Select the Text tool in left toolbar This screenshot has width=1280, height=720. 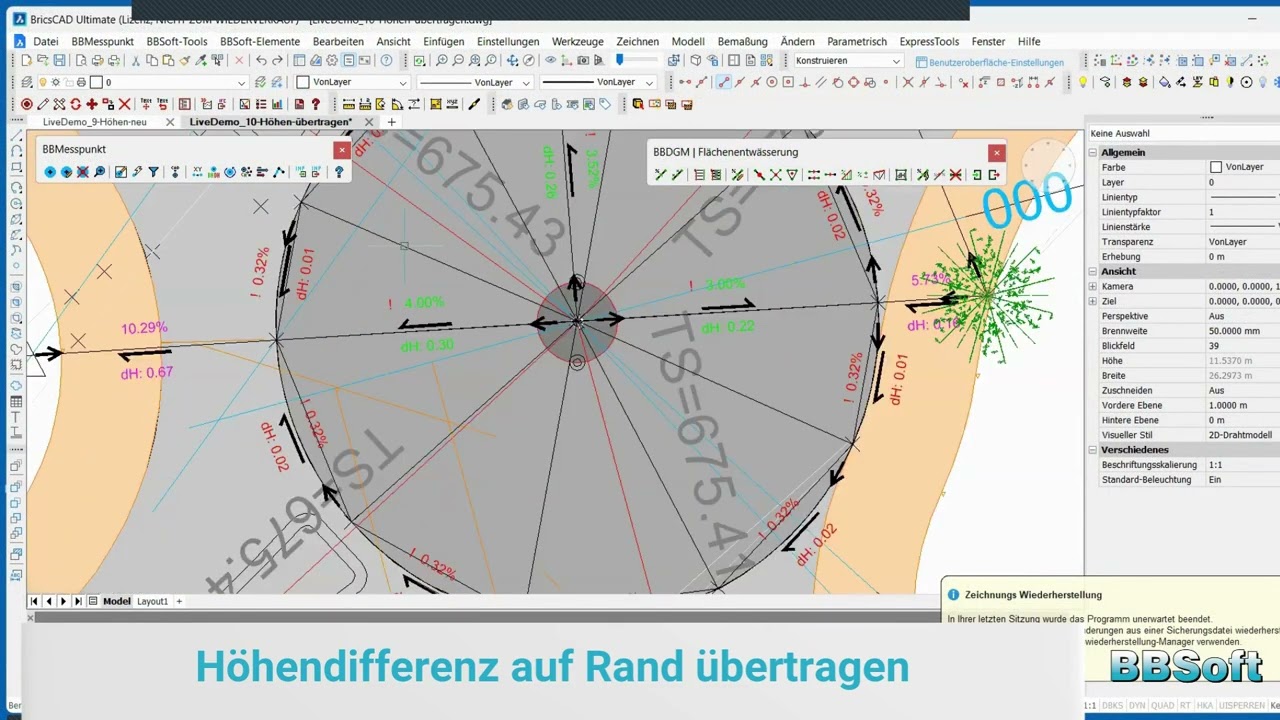coord(16,417)
